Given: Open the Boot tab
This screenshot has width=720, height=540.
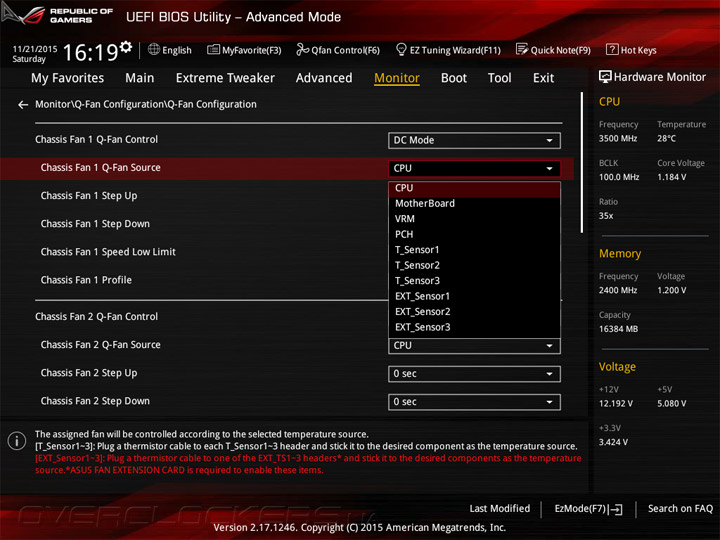Looking at the screenshot, I should coord(454,78).
